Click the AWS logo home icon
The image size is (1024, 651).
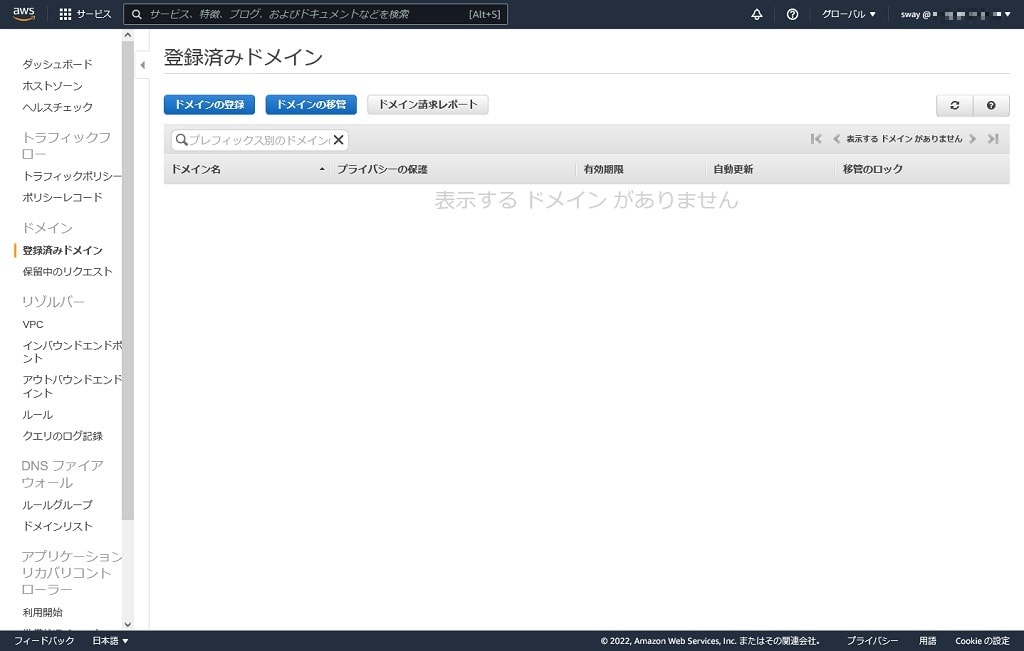point(24,14)
